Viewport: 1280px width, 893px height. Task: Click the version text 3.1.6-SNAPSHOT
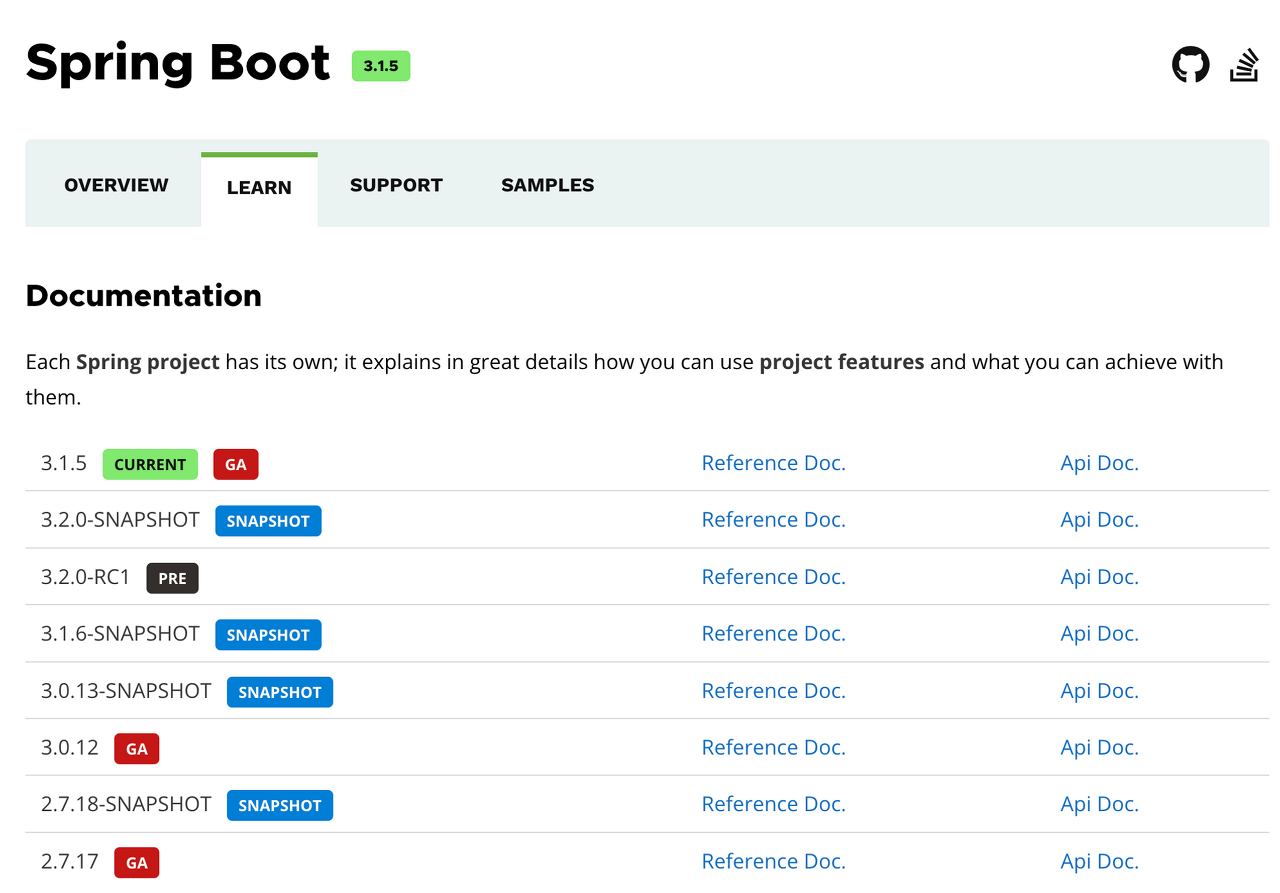[x=120, y=634]
